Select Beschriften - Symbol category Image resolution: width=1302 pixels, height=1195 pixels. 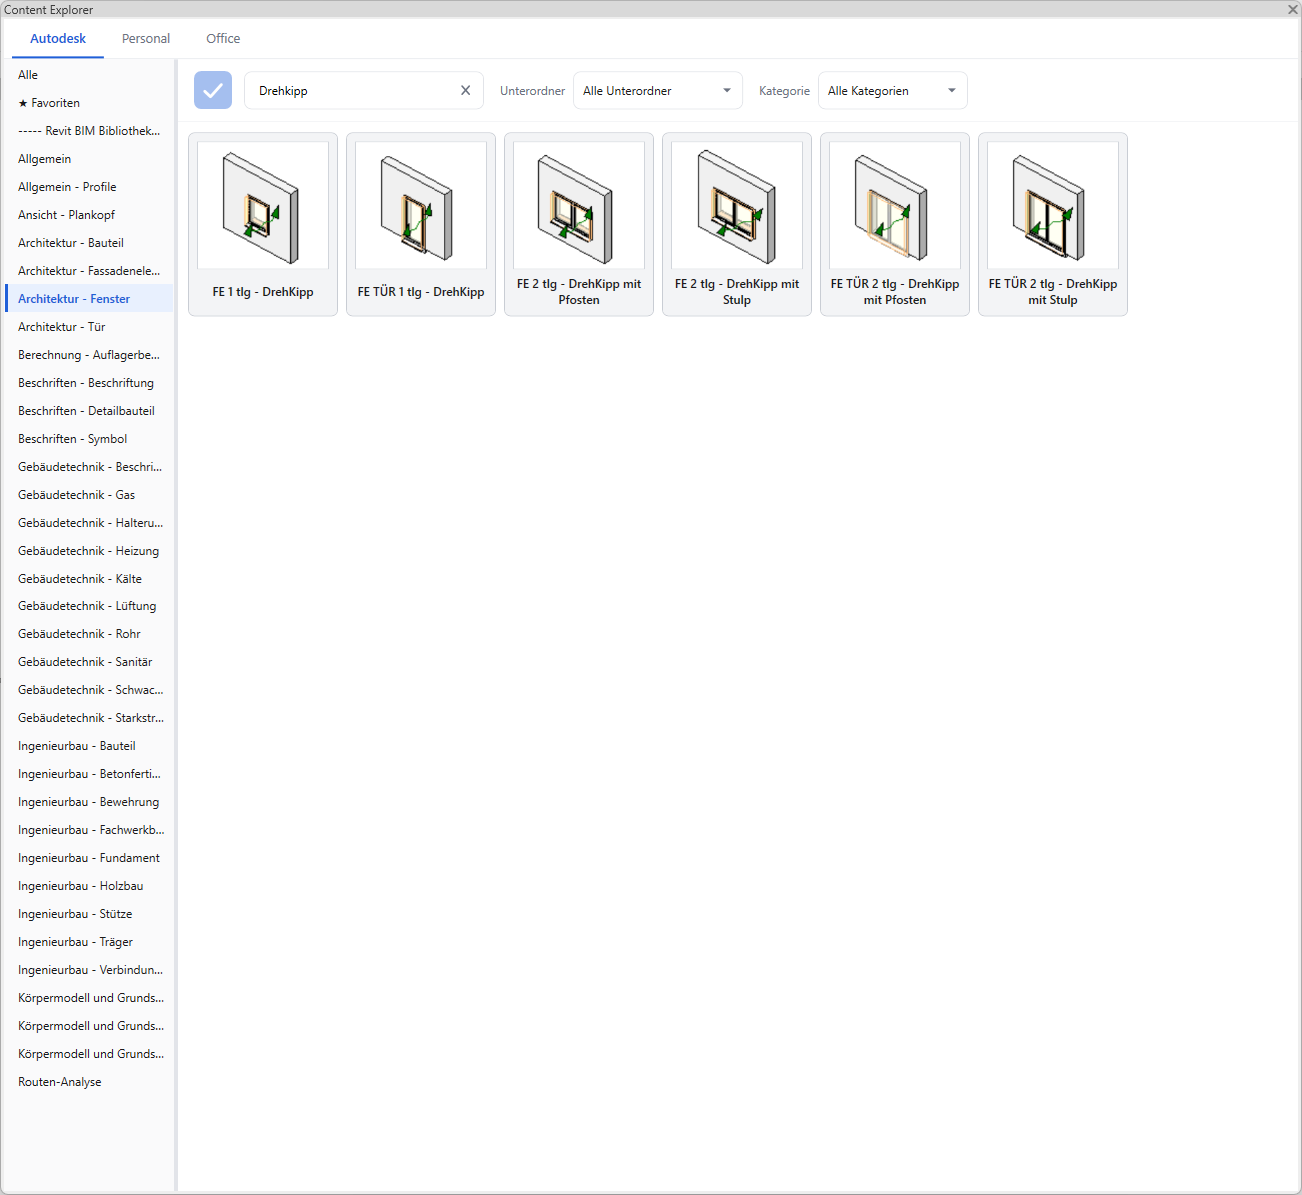(89, 439)
